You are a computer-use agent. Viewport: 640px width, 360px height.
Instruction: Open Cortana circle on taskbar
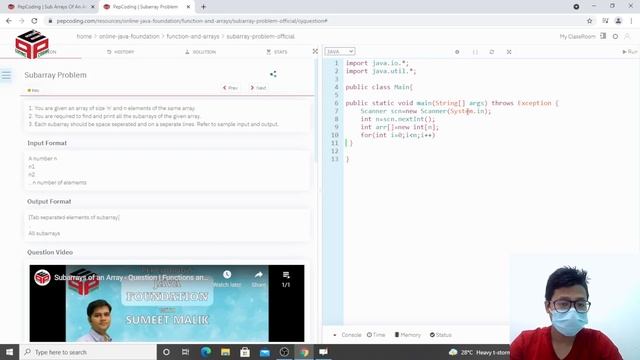tap(166, 352)
